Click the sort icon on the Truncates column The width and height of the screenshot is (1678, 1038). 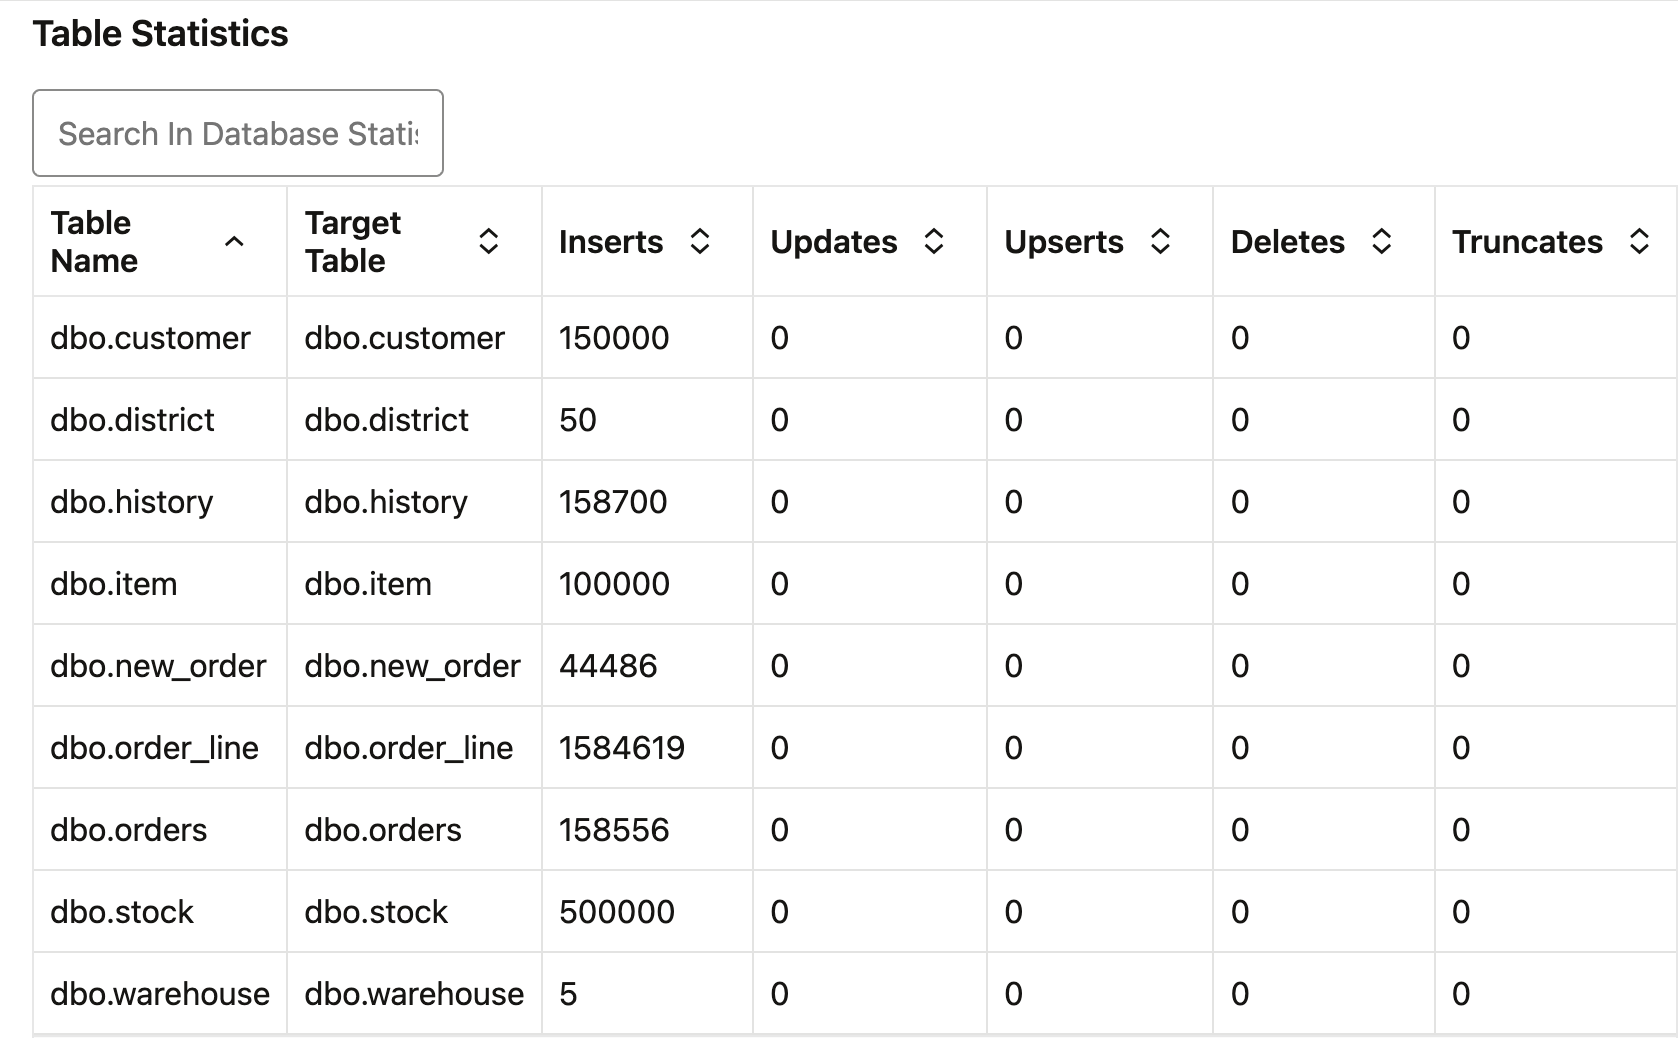point(1638,241)
